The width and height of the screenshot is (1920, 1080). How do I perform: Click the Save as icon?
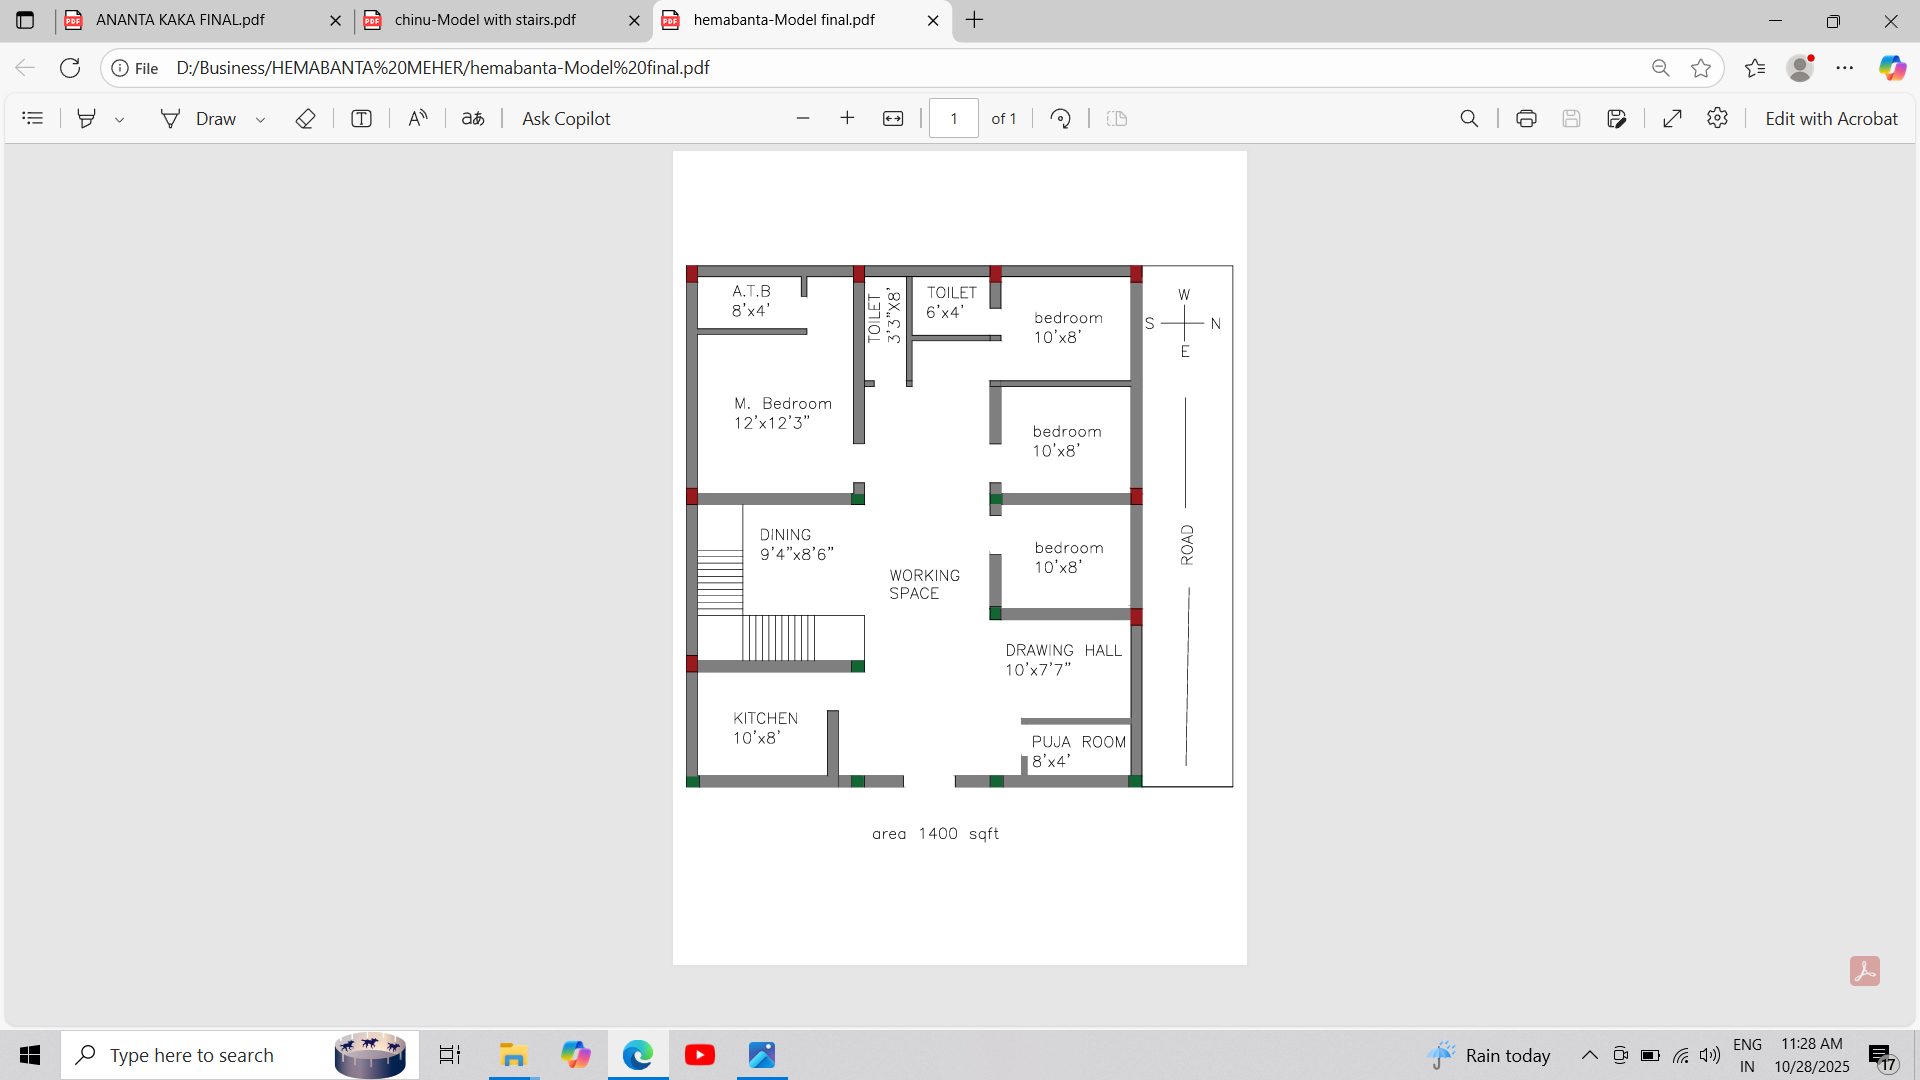tap(1617, 118)
